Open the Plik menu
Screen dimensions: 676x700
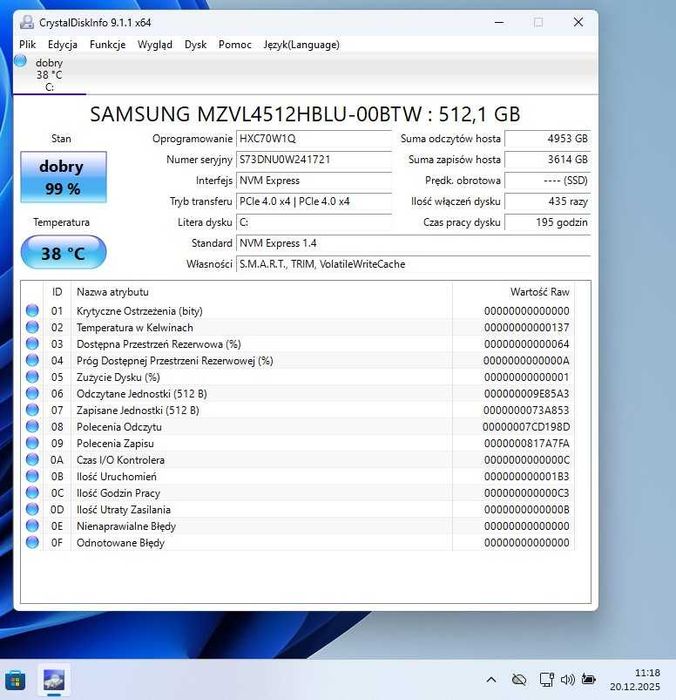(27, 45)
